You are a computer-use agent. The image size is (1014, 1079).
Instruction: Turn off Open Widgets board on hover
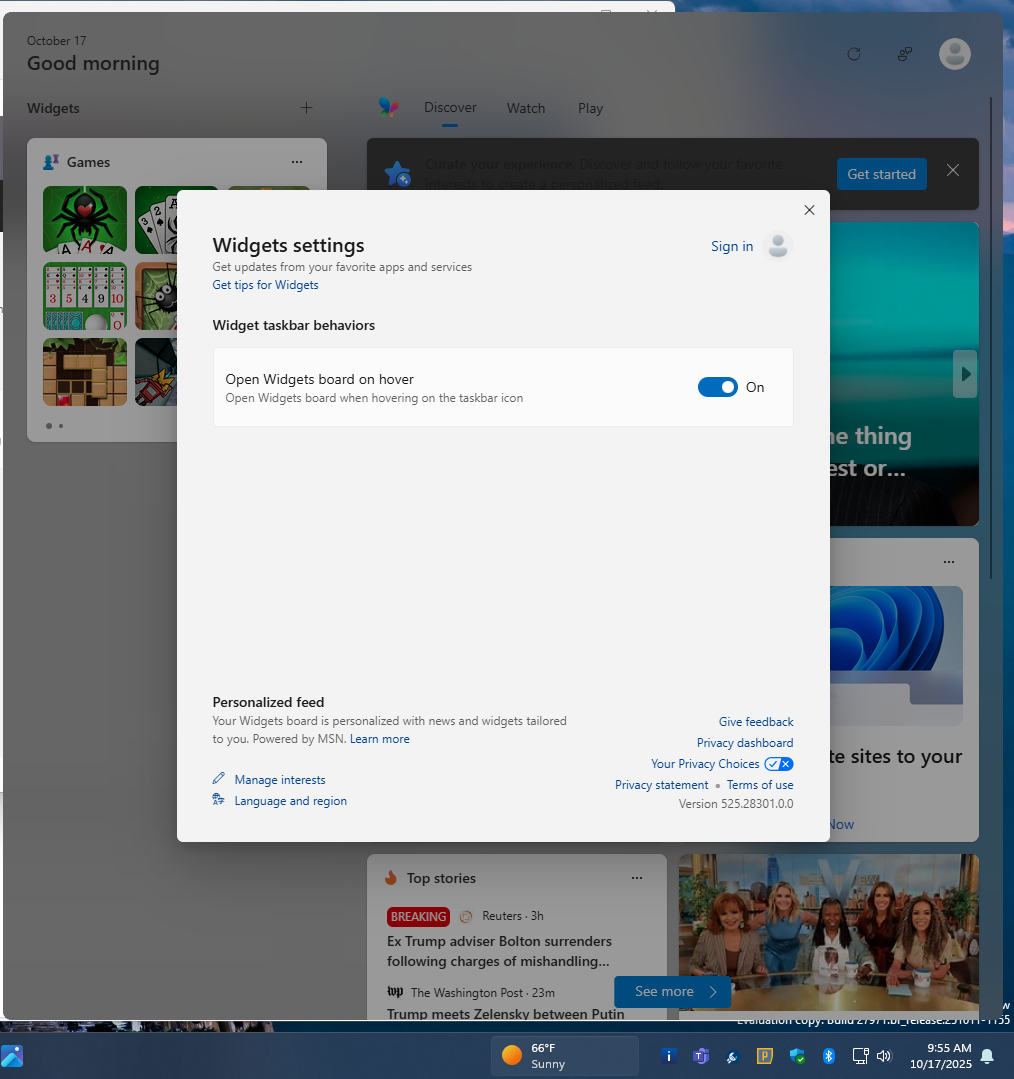(717, 387)
